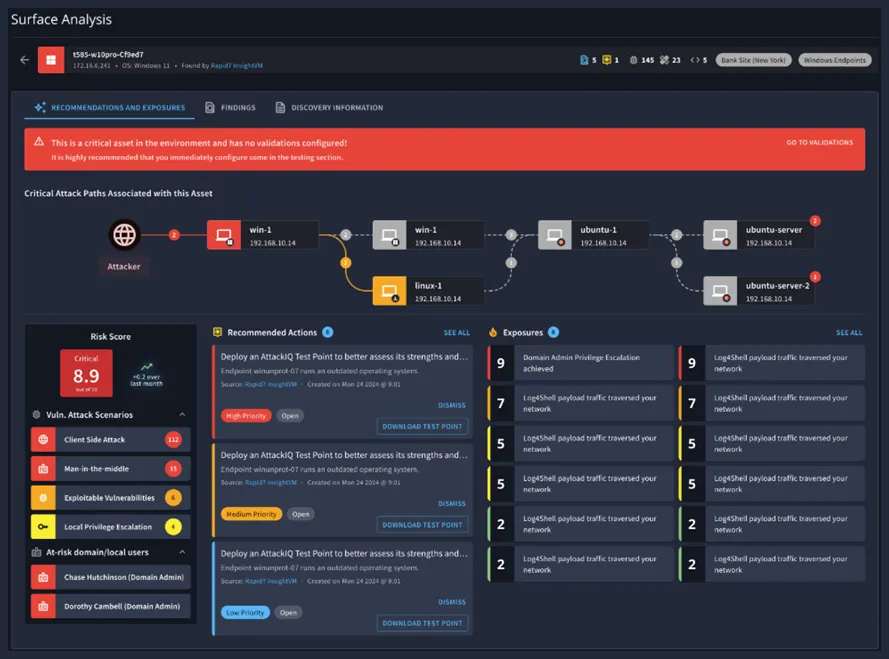Click the Client Side Attack globe icon
Viewport: 889px width, 659px height.
(x=43, y=440)
